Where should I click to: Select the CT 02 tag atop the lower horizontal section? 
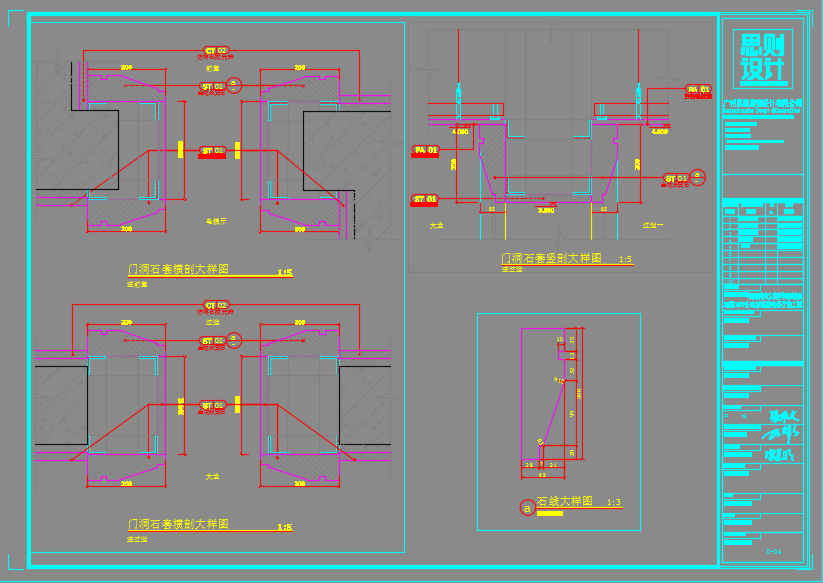[x=216, y=305]
